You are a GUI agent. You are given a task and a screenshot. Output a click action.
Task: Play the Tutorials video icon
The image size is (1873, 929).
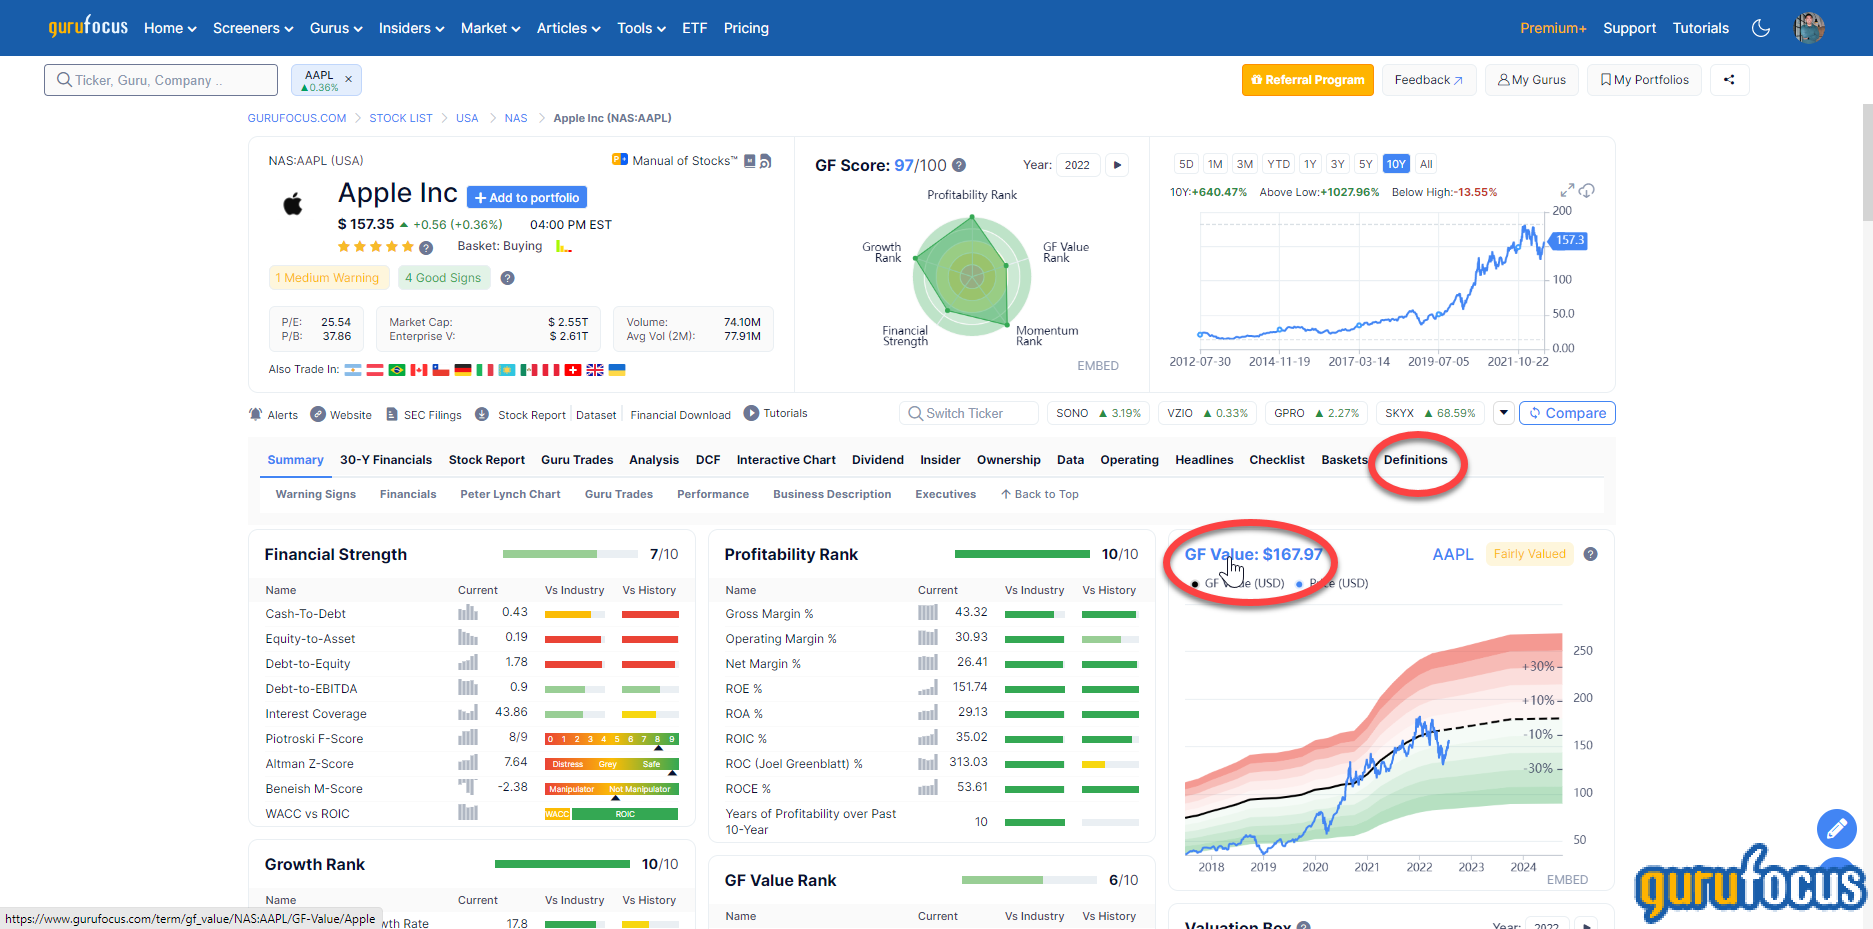click(751, 413)
